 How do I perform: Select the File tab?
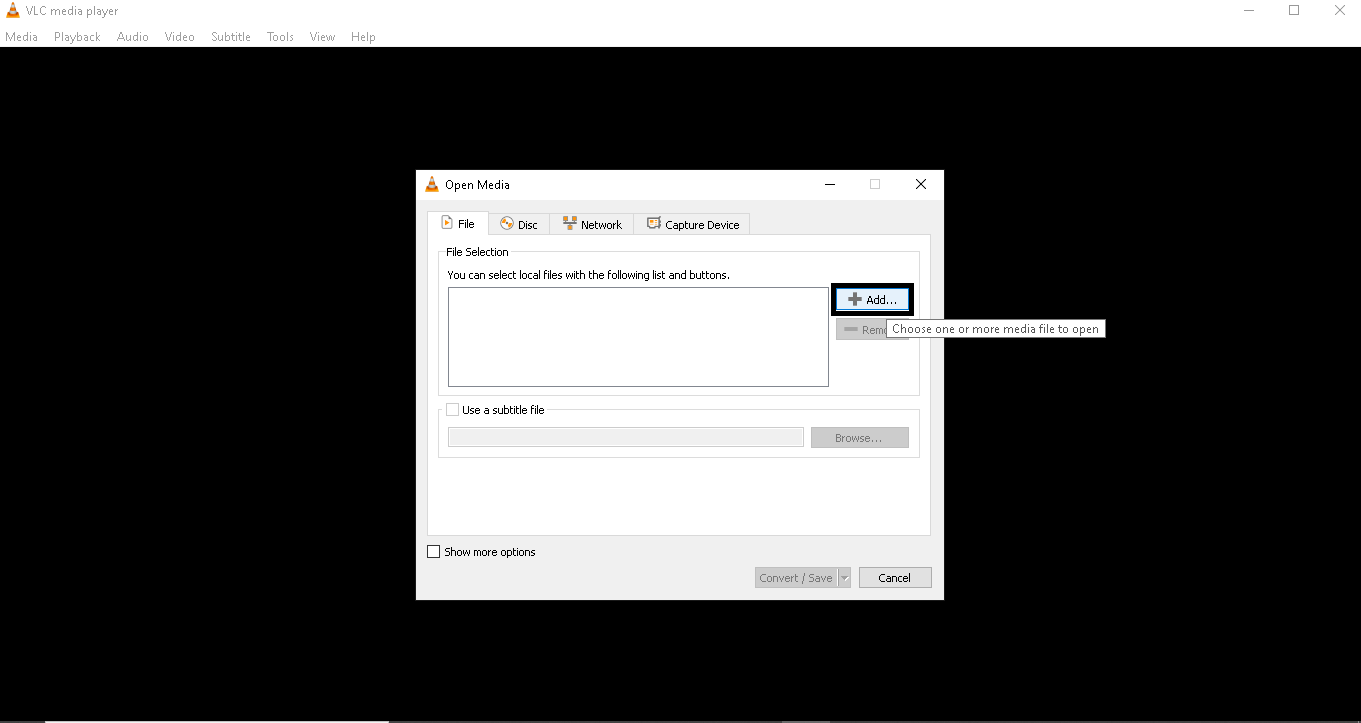[x=458, y=224]
